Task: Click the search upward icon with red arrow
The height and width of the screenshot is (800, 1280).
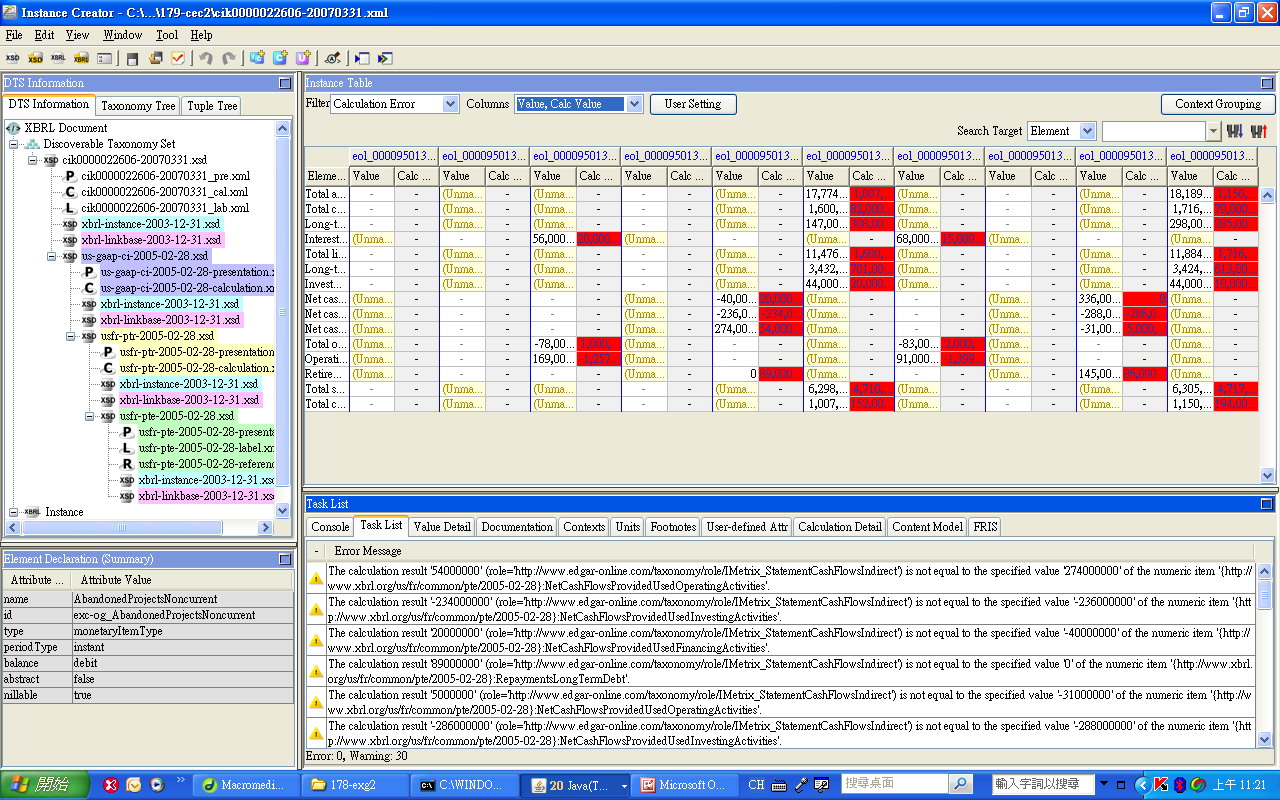Action: [1259, 131]
